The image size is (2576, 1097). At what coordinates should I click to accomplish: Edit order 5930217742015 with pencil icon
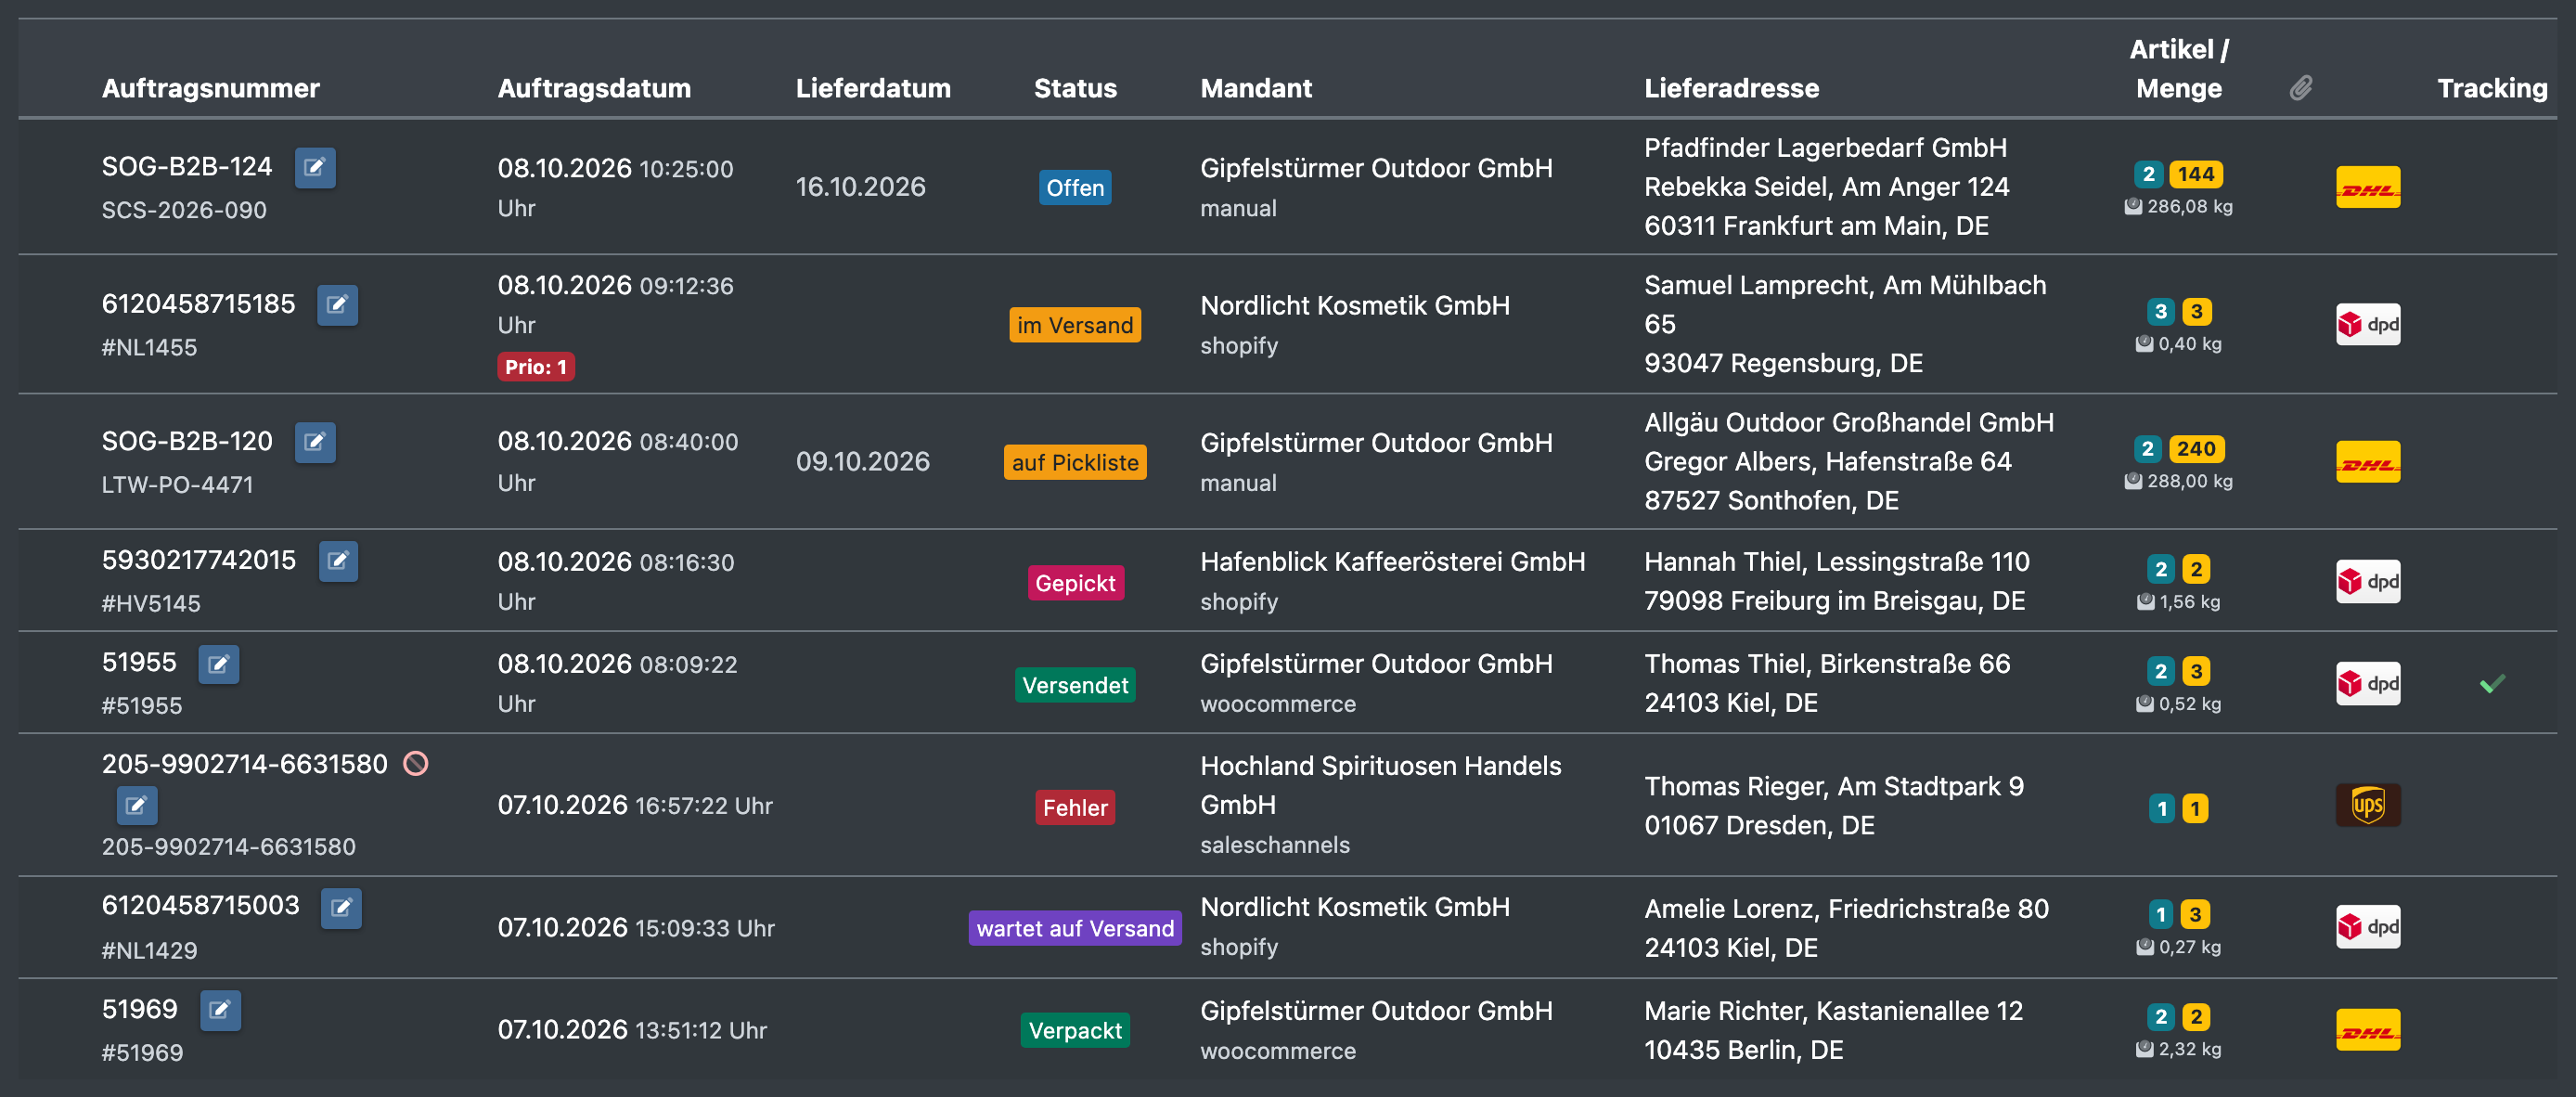point(339,561)
